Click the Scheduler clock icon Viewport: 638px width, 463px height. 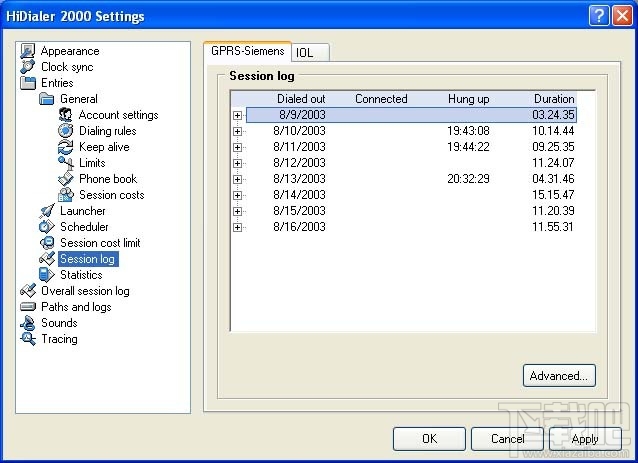pos(46,227)
